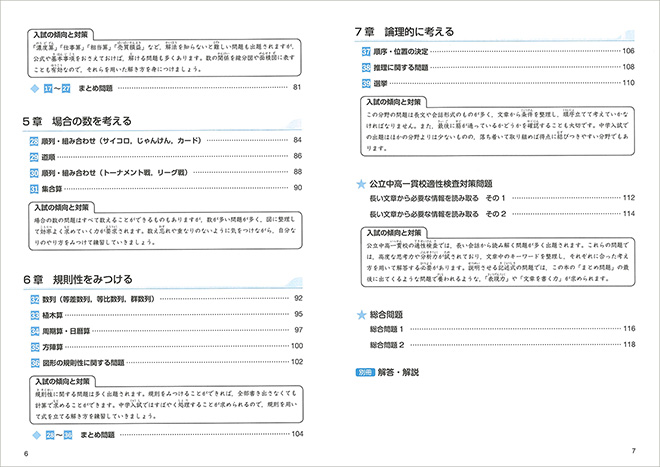The width and height of the screenshot is (660, 467).
Task: Click page number 118 for 総合問題 2
Action: (x=629, y=344)
